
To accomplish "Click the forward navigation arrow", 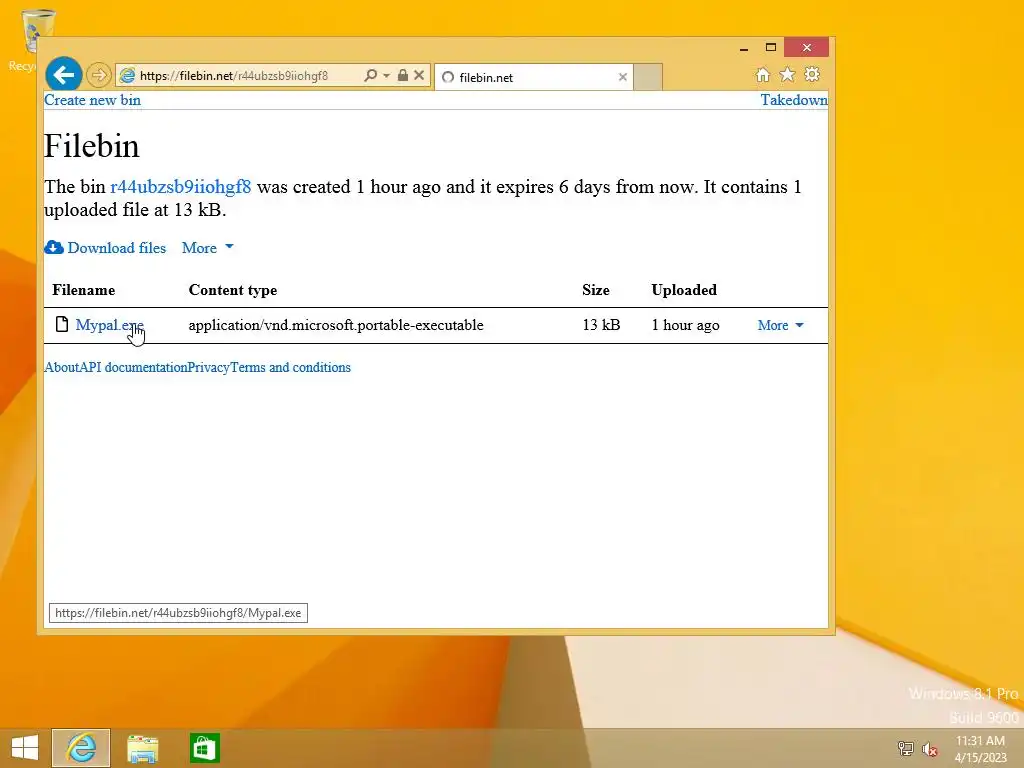I will (x=99, y=75).
